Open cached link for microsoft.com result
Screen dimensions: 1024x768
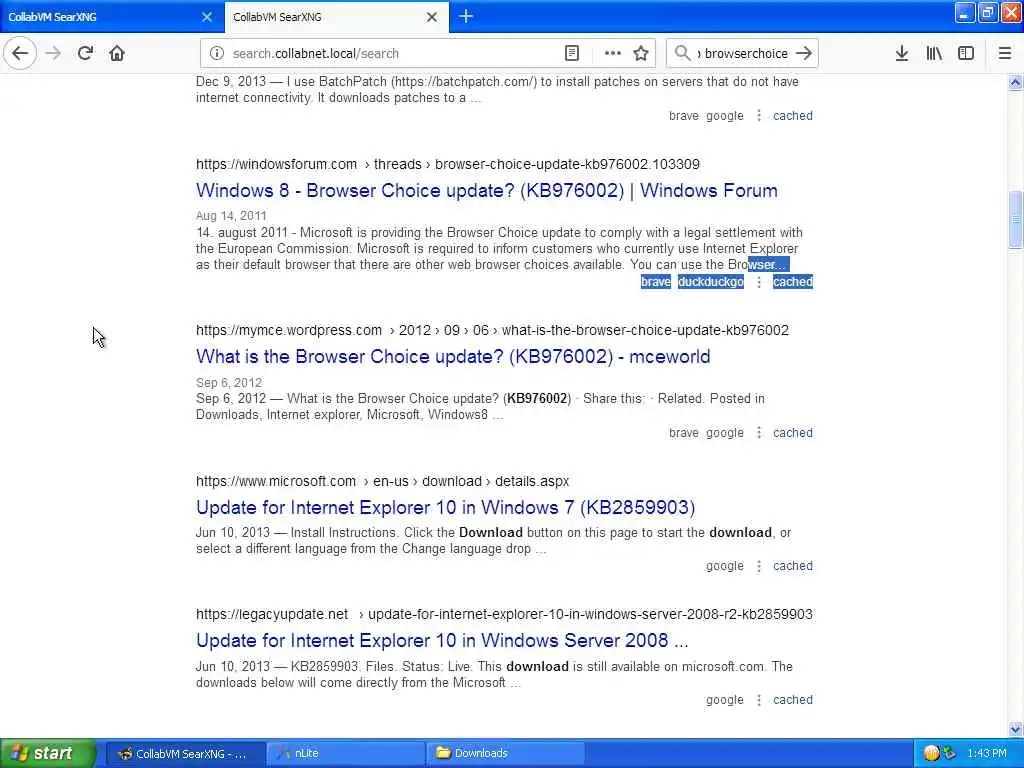pos(793,566)
